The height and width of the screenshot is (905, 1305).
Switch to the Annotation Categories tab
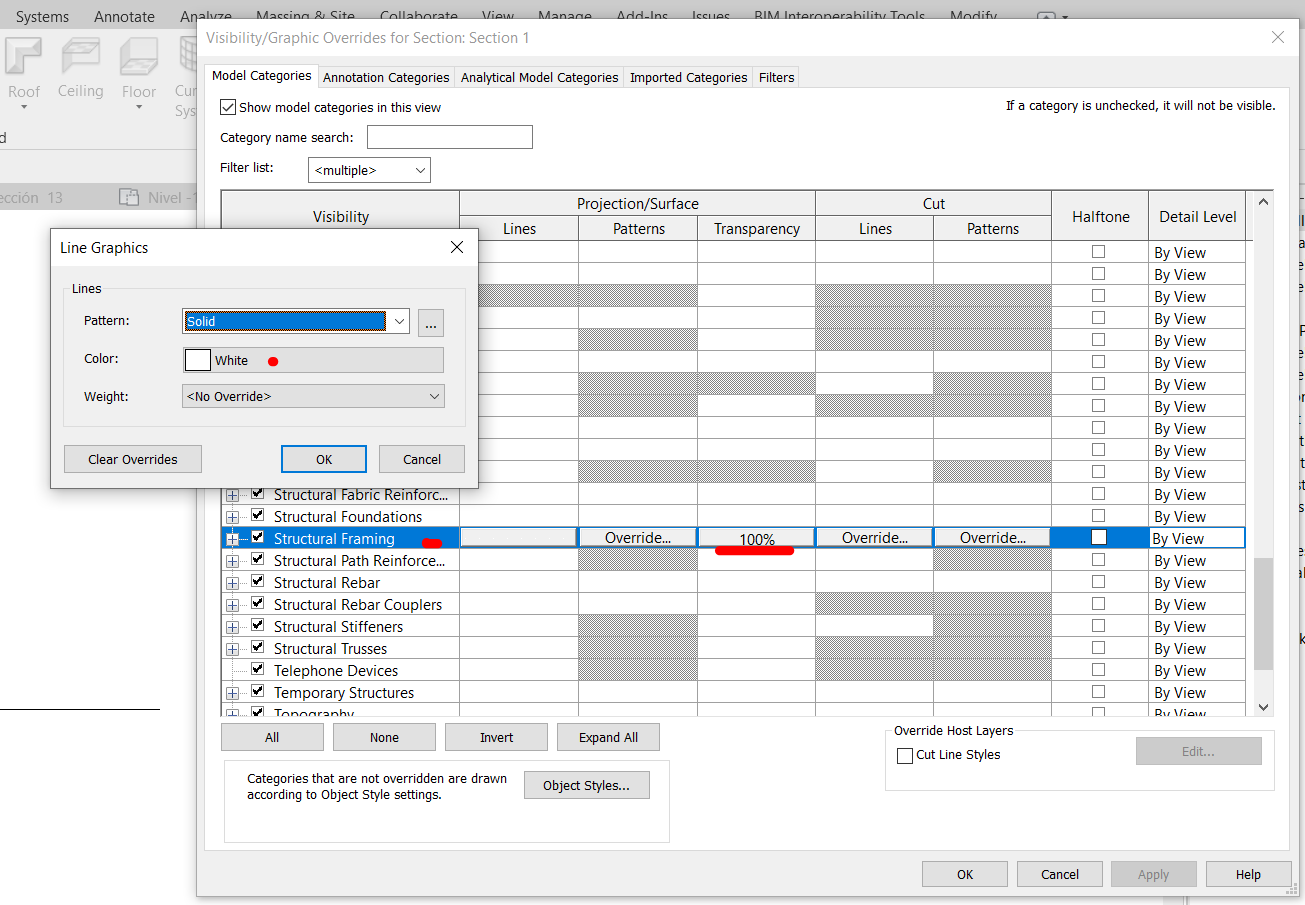[x=386, y=76]
